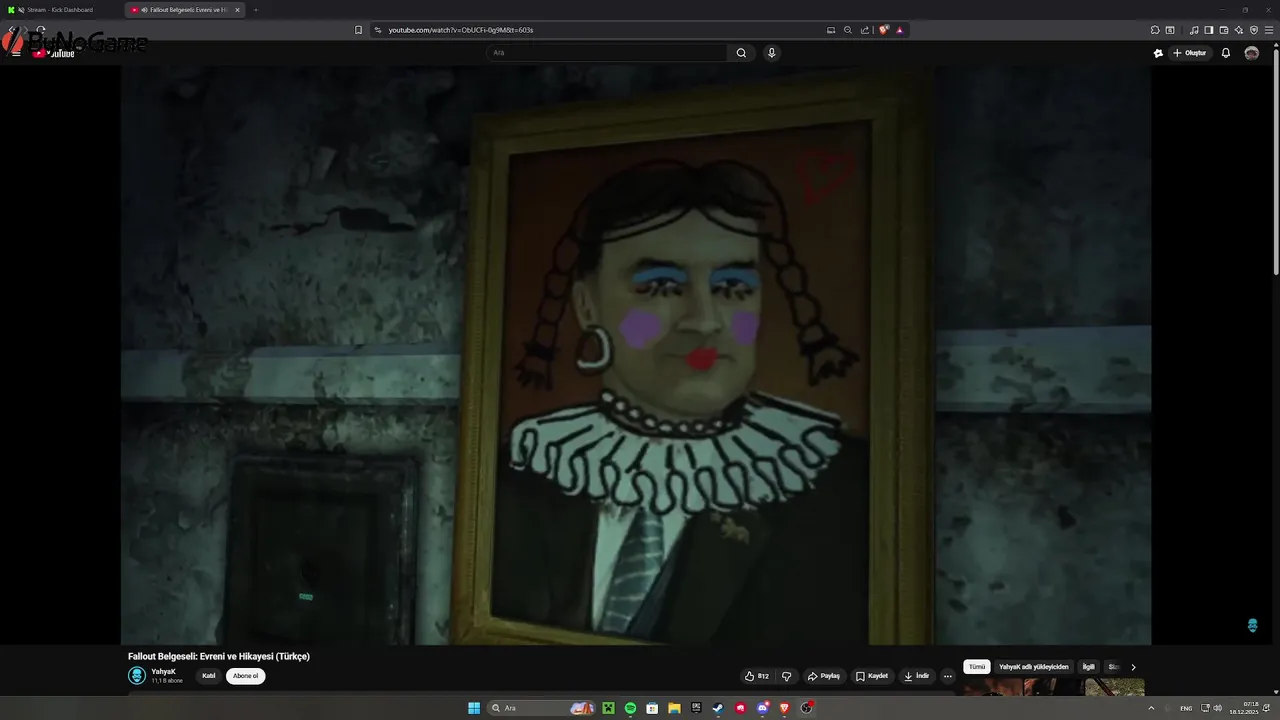Open the Windows Start menu

click(x=474, y=708)
